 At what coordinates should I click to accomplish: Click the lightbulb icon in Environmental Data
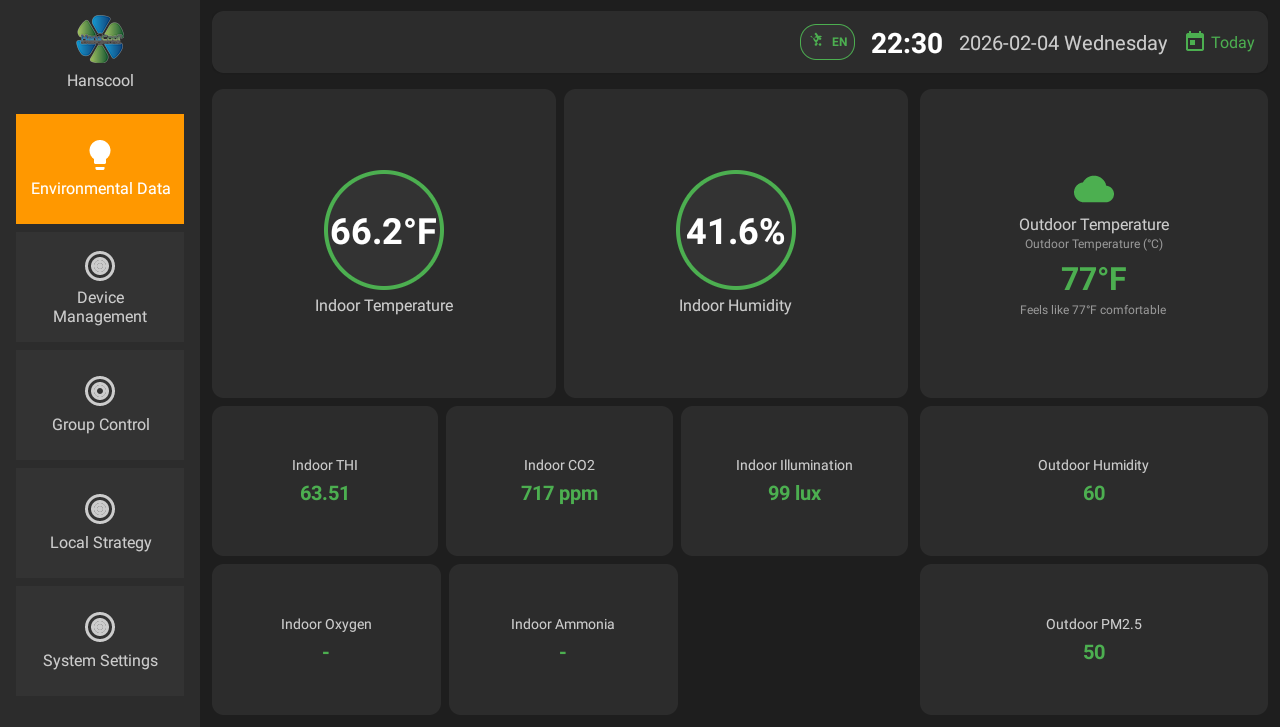click(100, 155)
